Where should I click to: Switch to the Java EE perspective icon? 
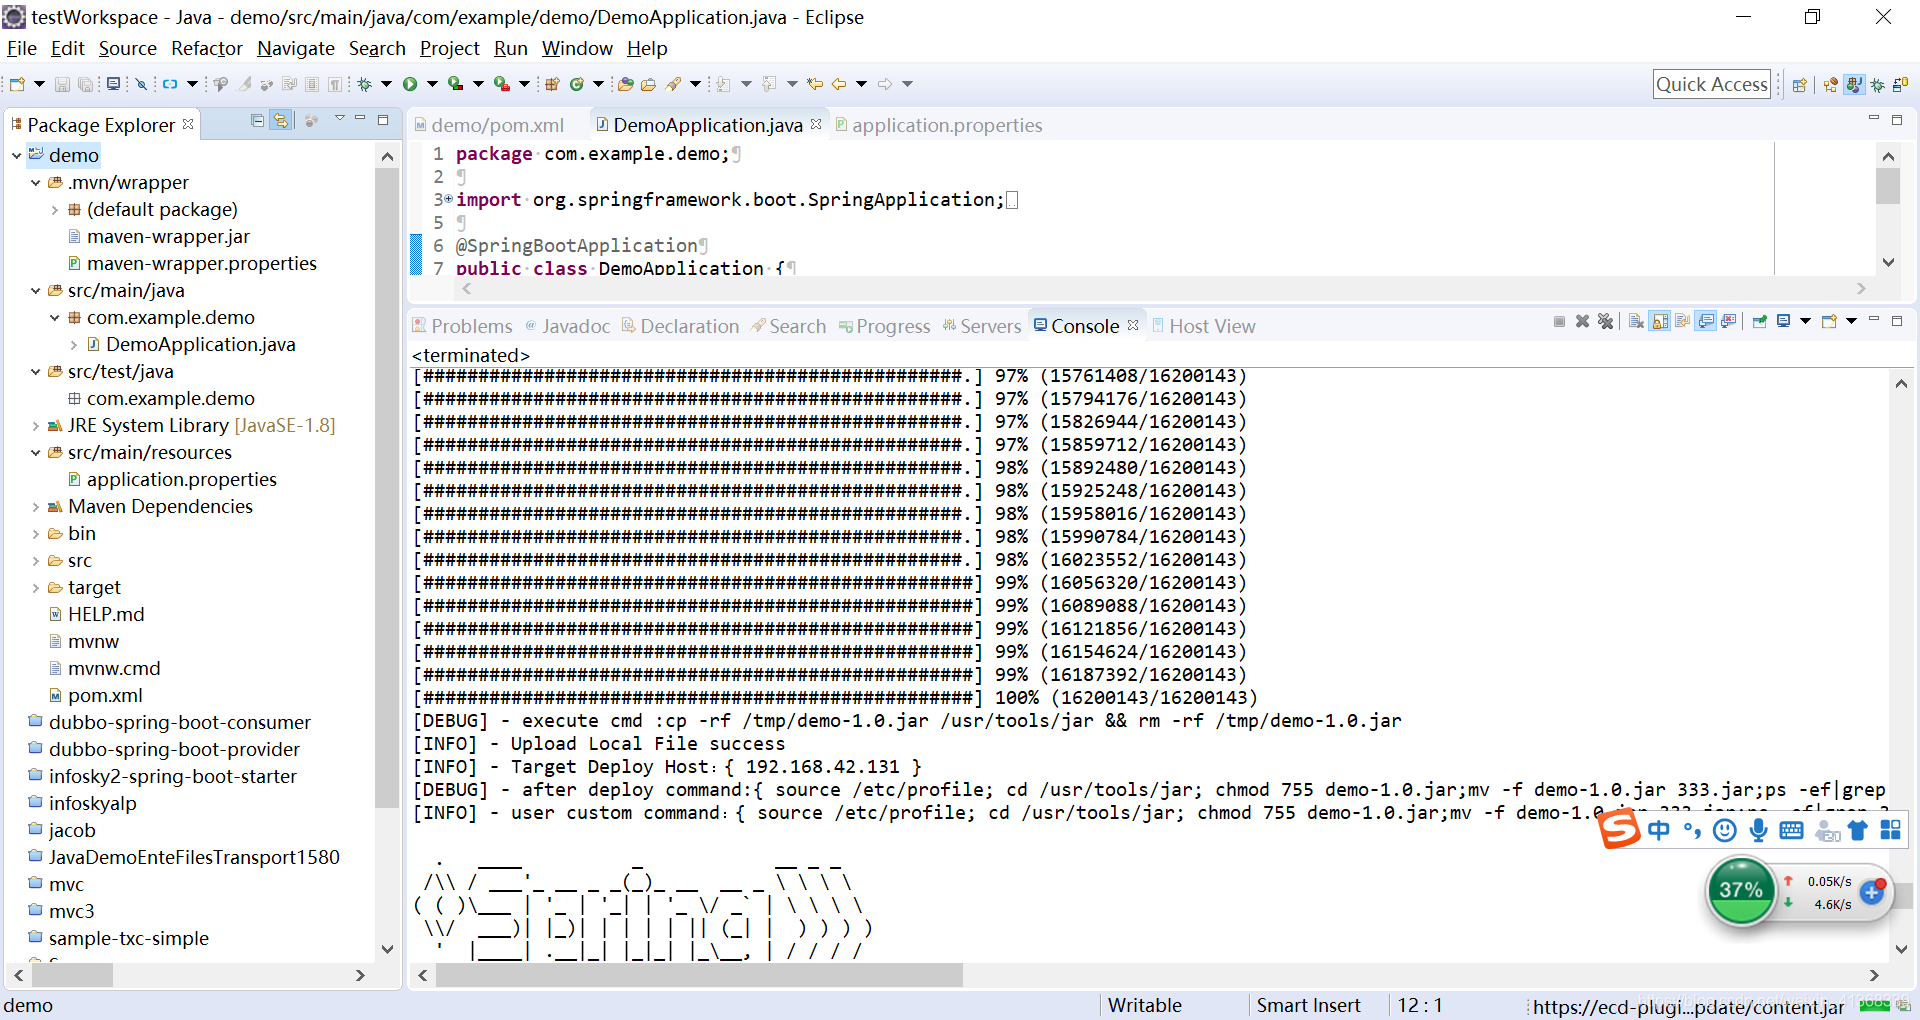(1831, 85)
